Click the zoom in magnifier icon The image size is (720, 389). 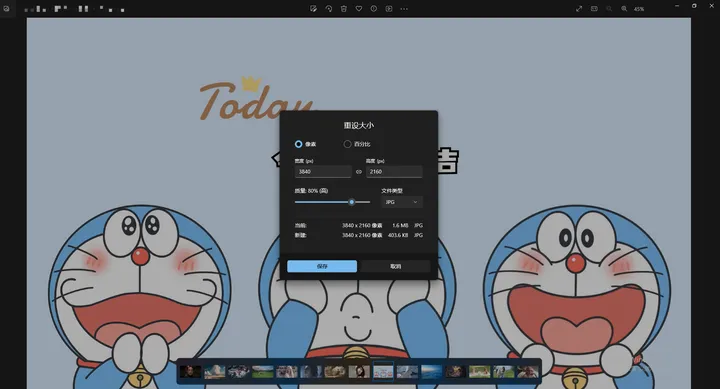coord(624,9)
